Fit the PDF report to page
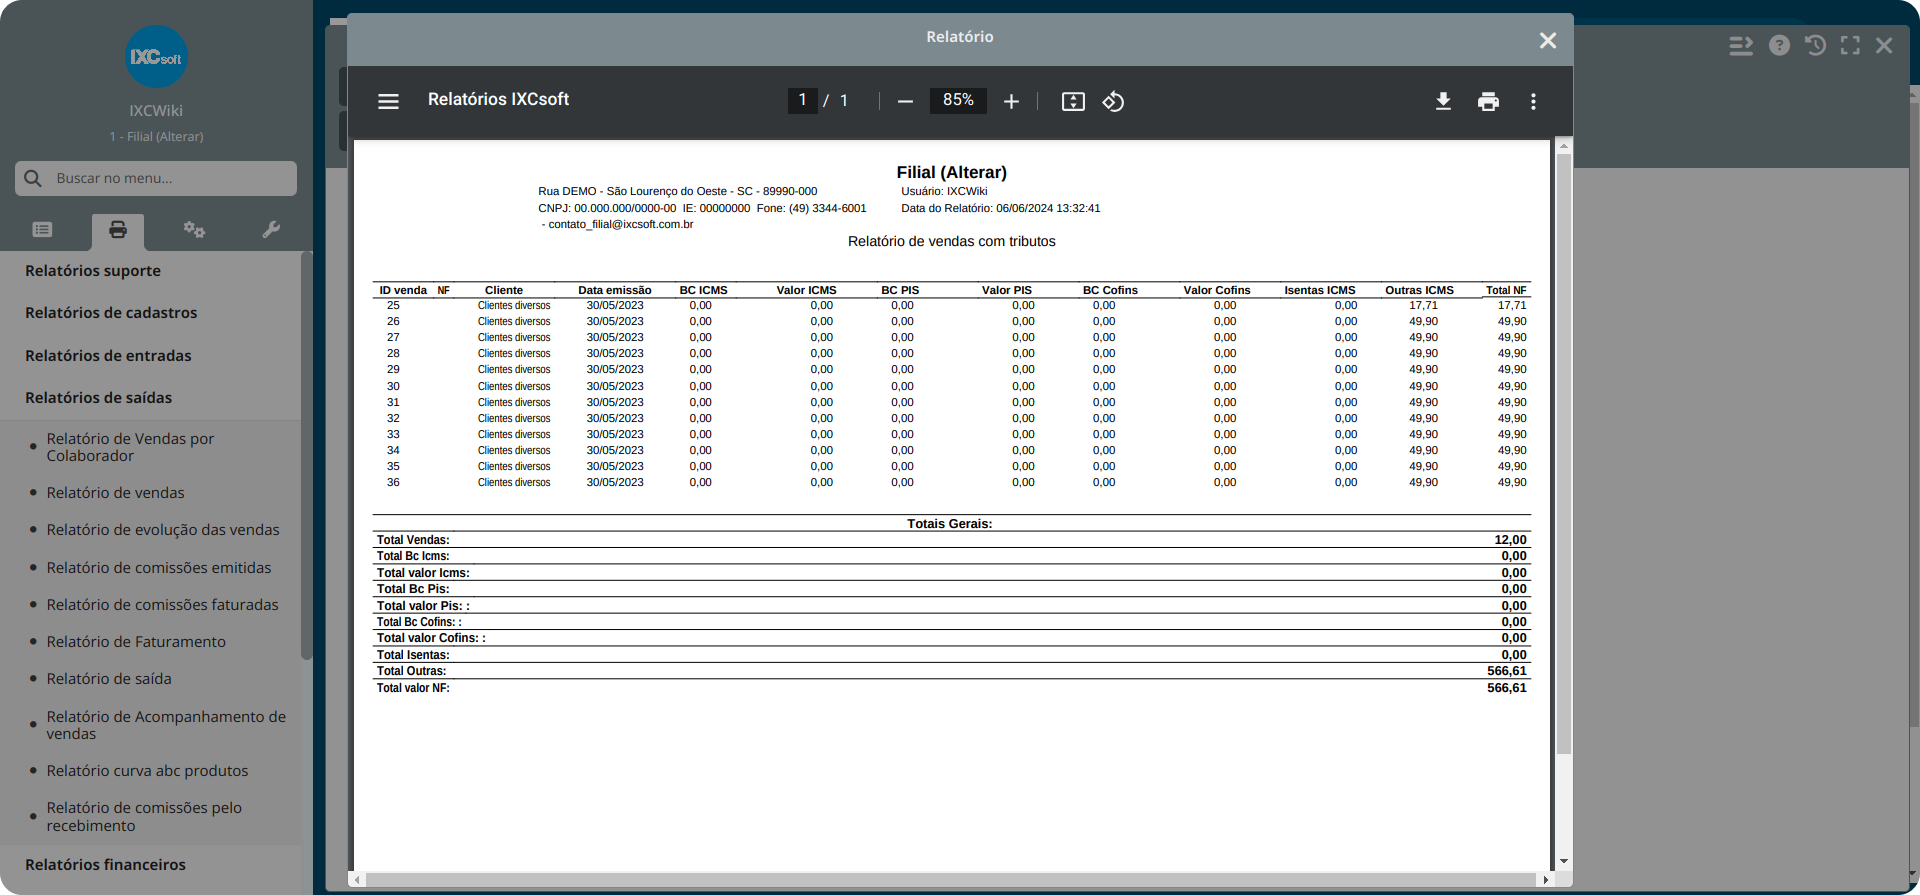Image resolution: width=1920 pixels, height=895 pixels. 1073,101
